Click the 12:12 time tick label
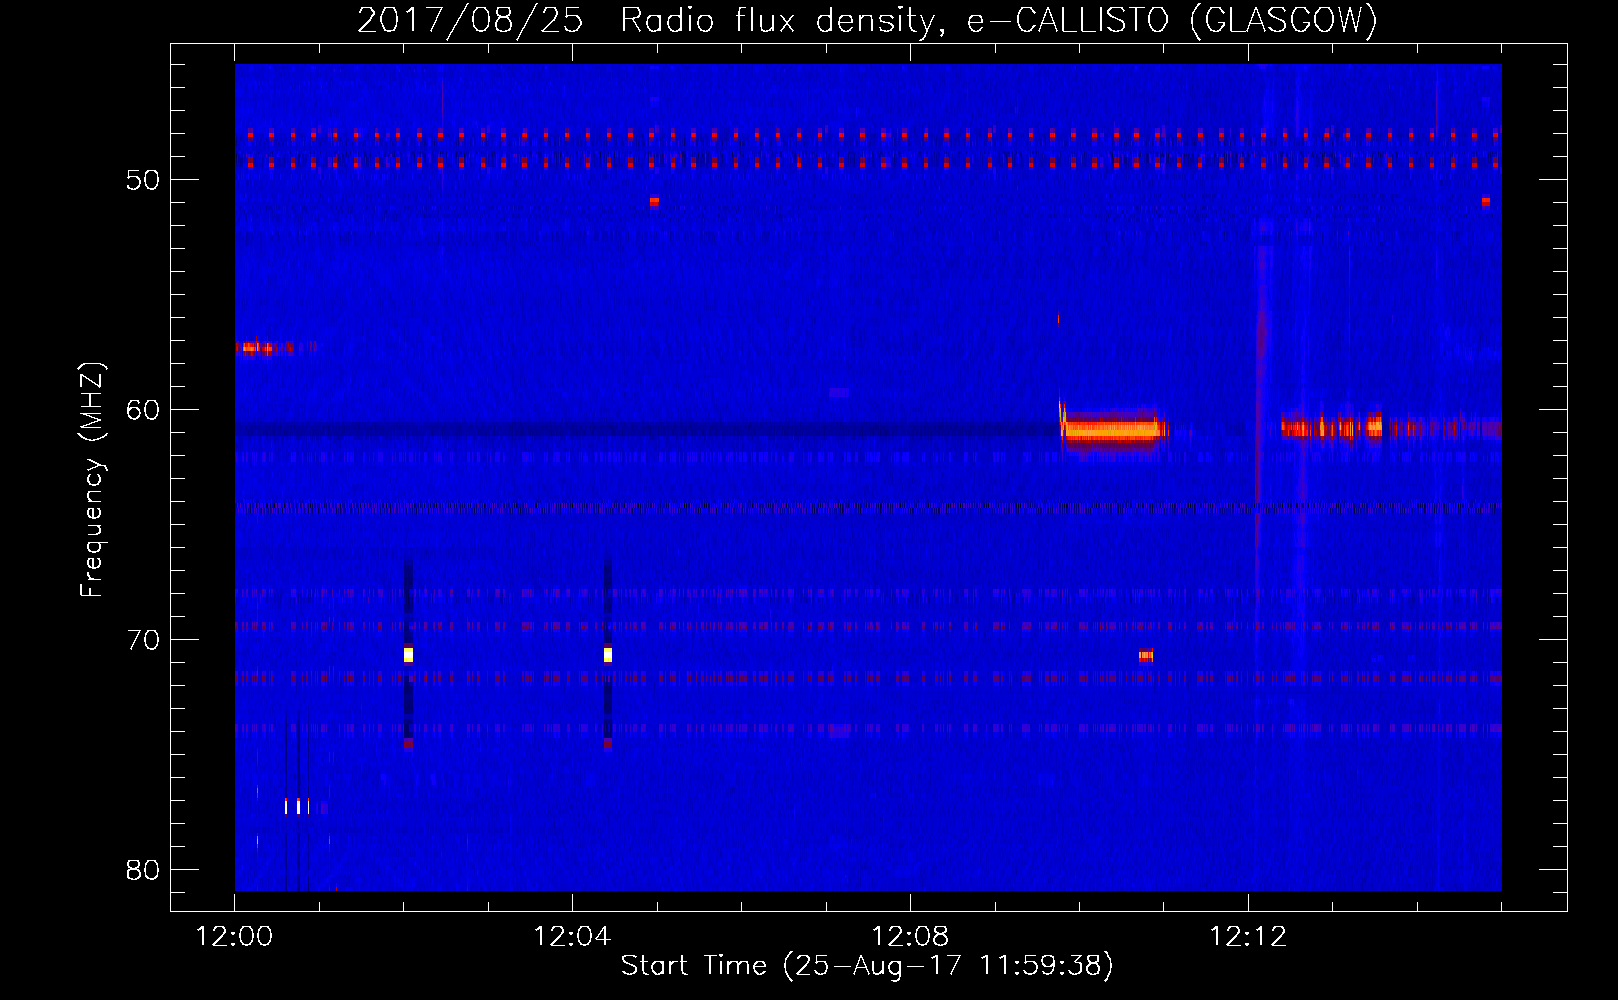 (x=1248, y=937)
